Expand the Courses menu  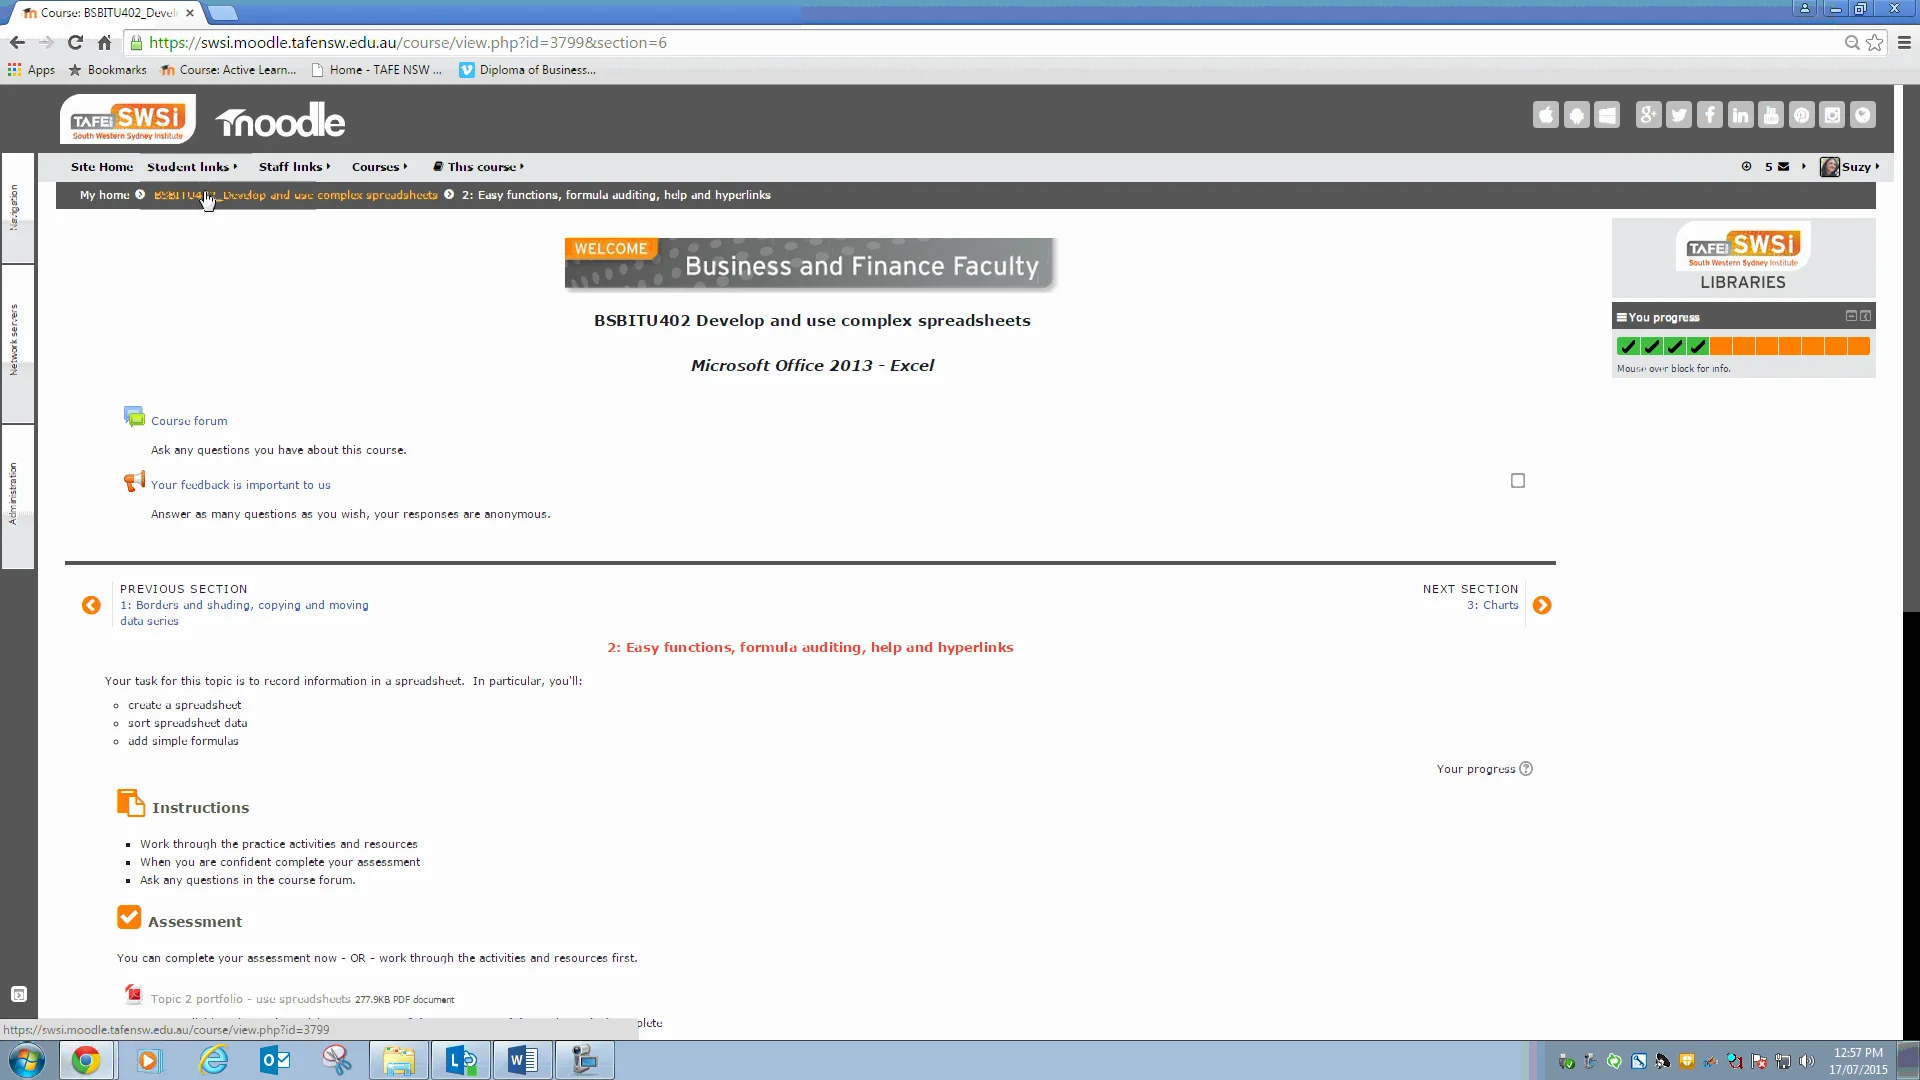[379, 167]
